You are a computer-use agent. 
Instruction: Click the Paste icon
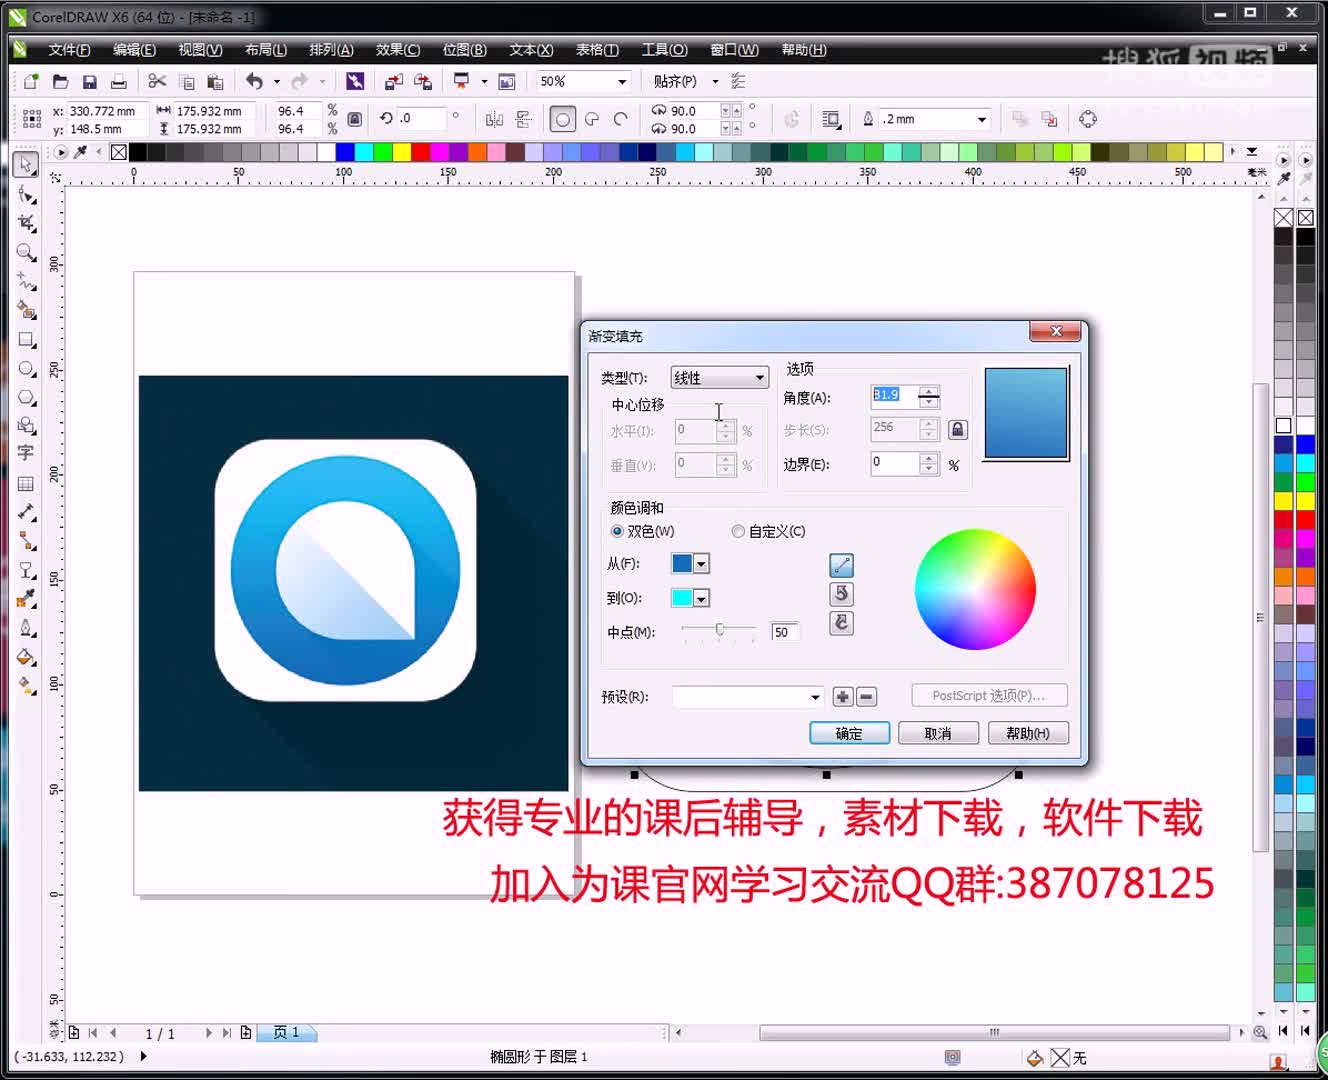tap(215, 81)
